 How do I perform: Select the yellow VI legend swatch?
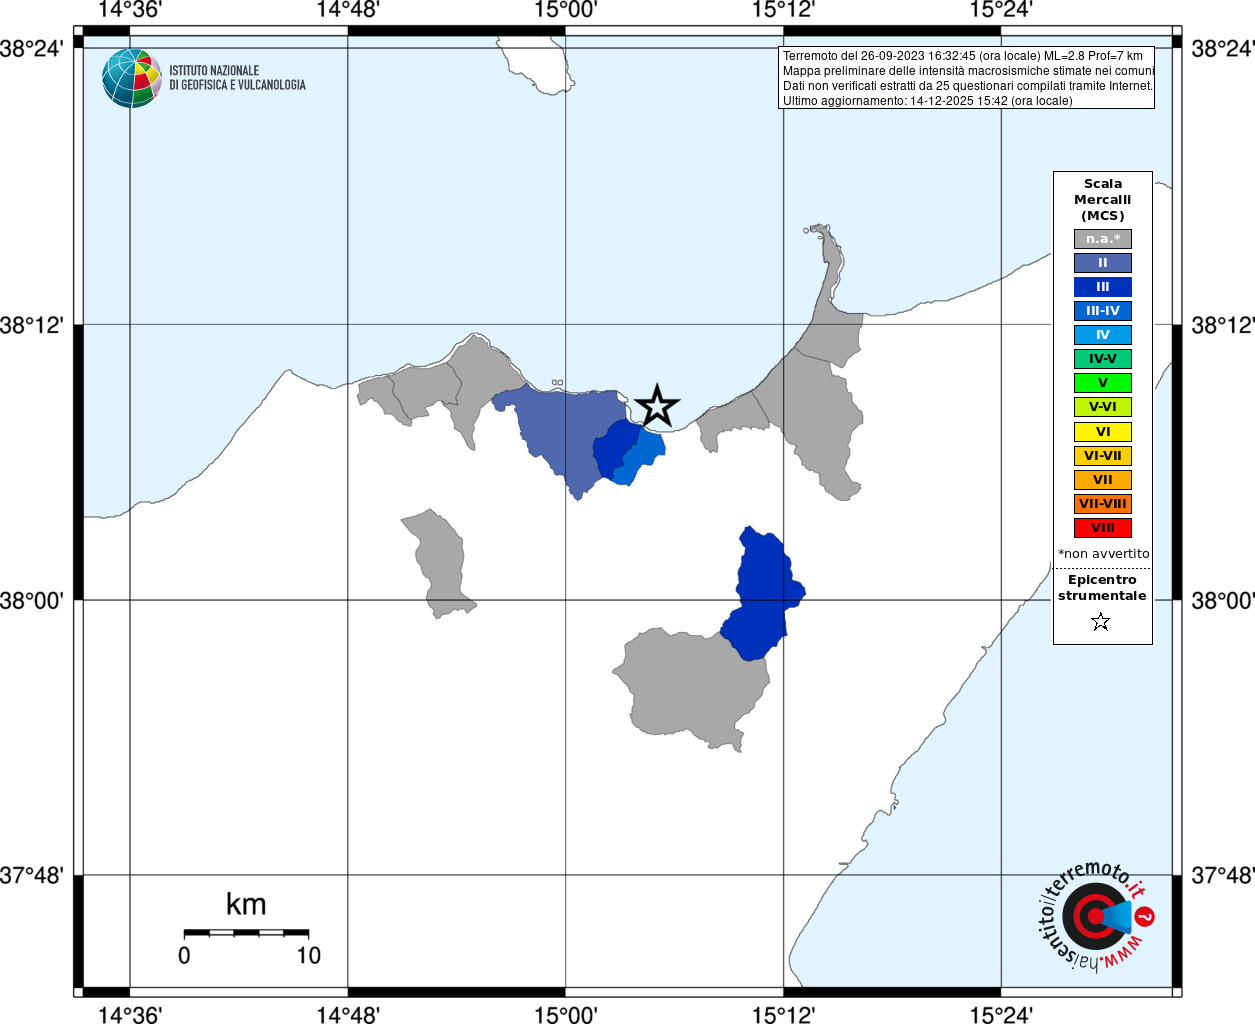click(x=1103, y=432)
